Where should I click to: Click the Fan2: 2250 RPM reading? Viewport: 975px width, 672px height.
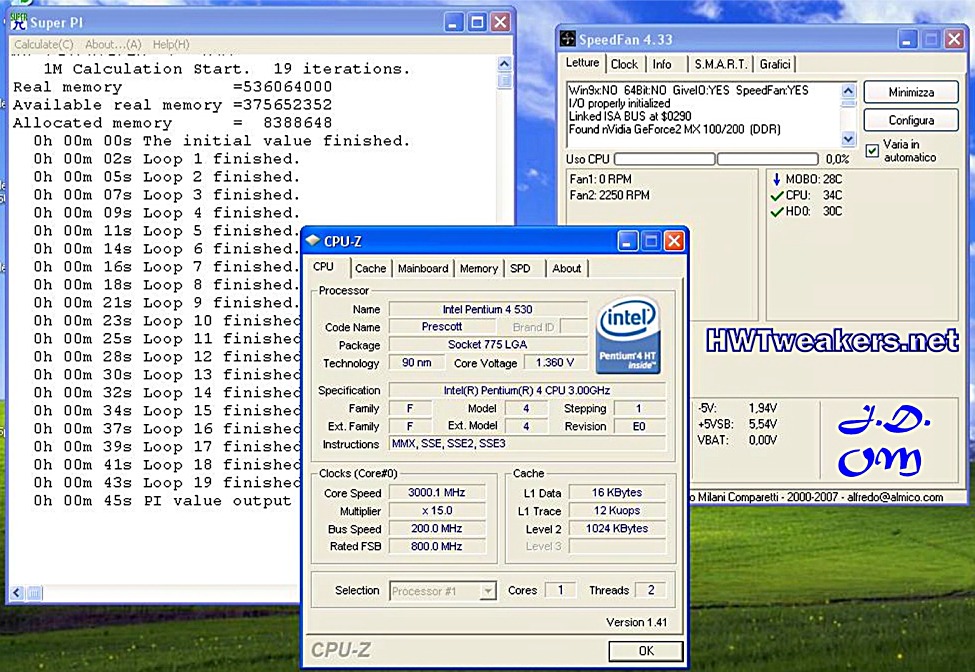609,196
